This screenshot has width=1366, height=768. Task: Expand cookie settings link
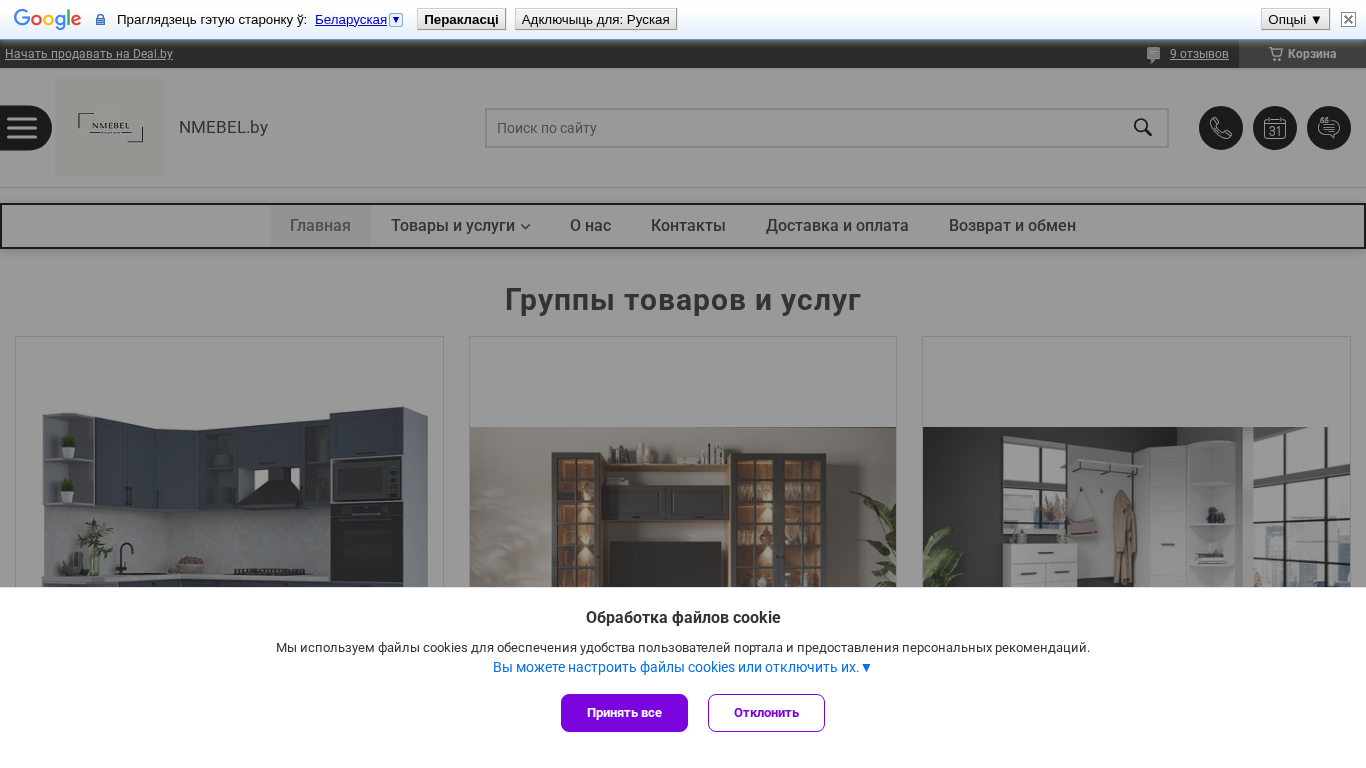coord(682,667)
